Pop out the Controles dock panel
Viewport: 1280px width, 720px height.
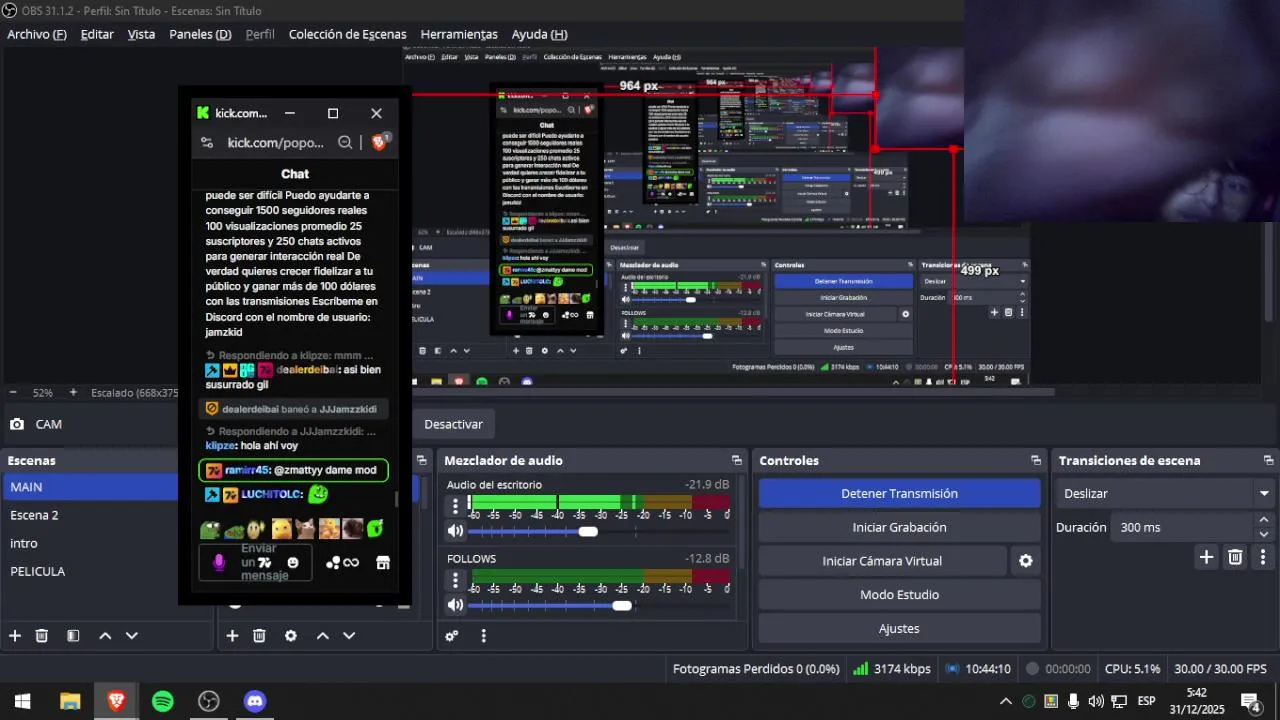(x=1036, y=460)
